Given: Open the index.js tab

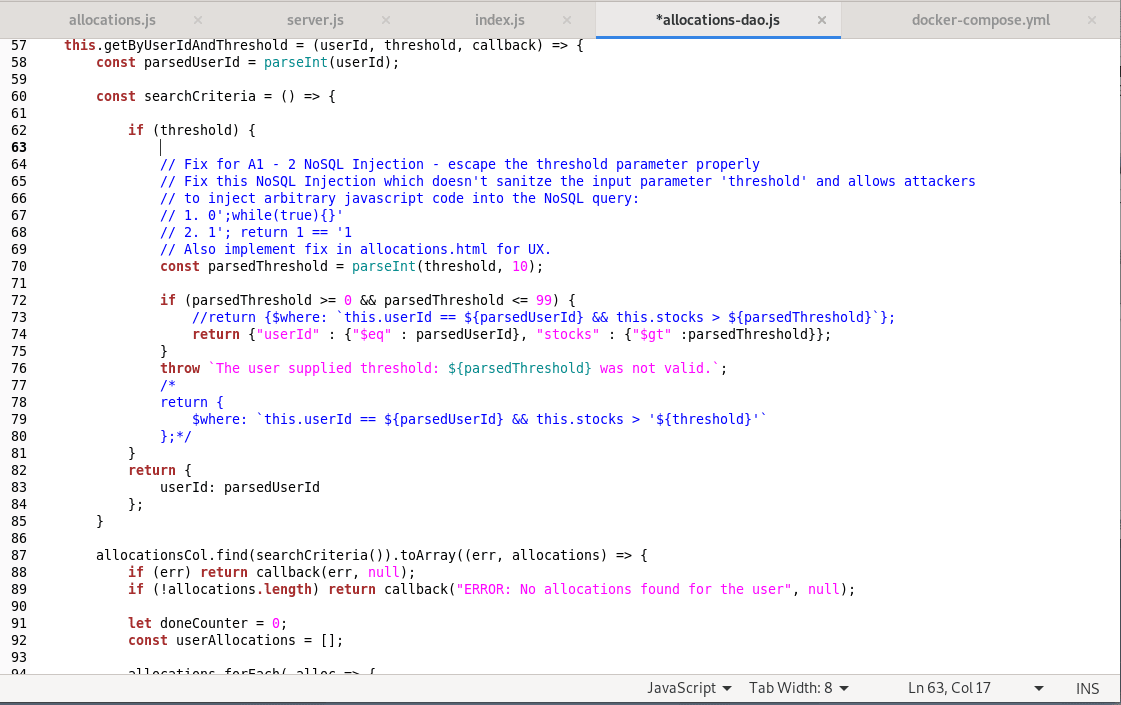Looking at the screenshot, I should click(x=499, y=20).
